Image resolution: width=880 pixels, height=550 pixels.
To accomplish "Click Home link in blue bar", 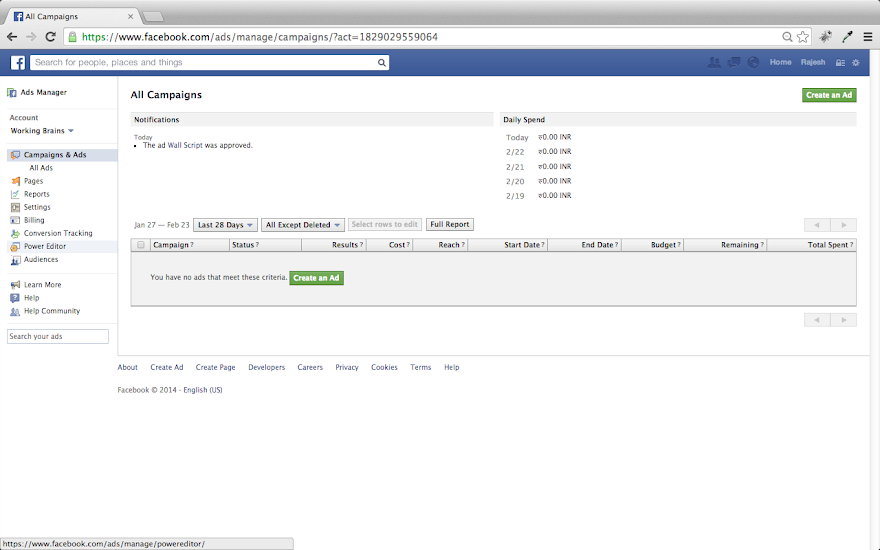I will (781, 62).
